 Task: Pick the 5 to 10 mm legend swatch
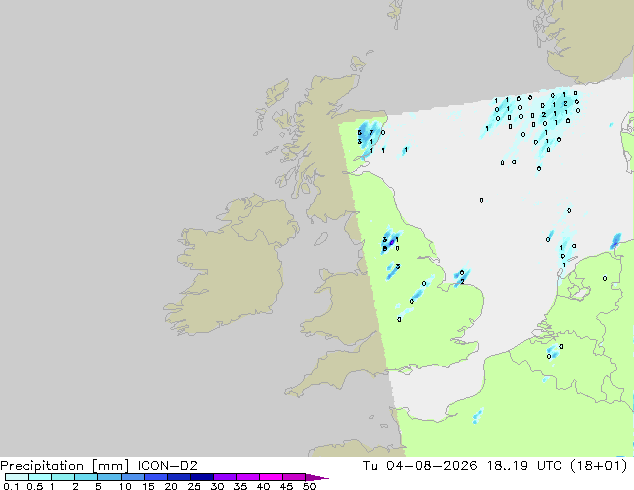pyautogui.click(x=109, y=477)
